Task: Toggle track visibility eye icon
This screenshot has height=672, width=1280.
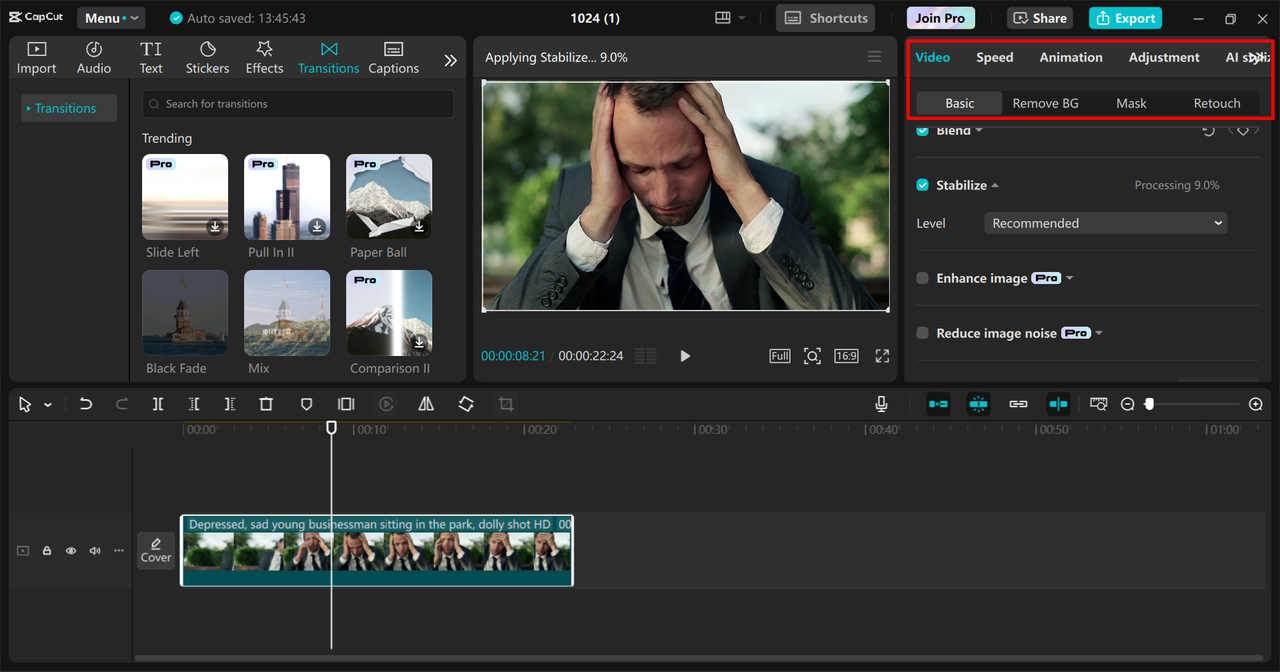Action: tap(71, 551)
